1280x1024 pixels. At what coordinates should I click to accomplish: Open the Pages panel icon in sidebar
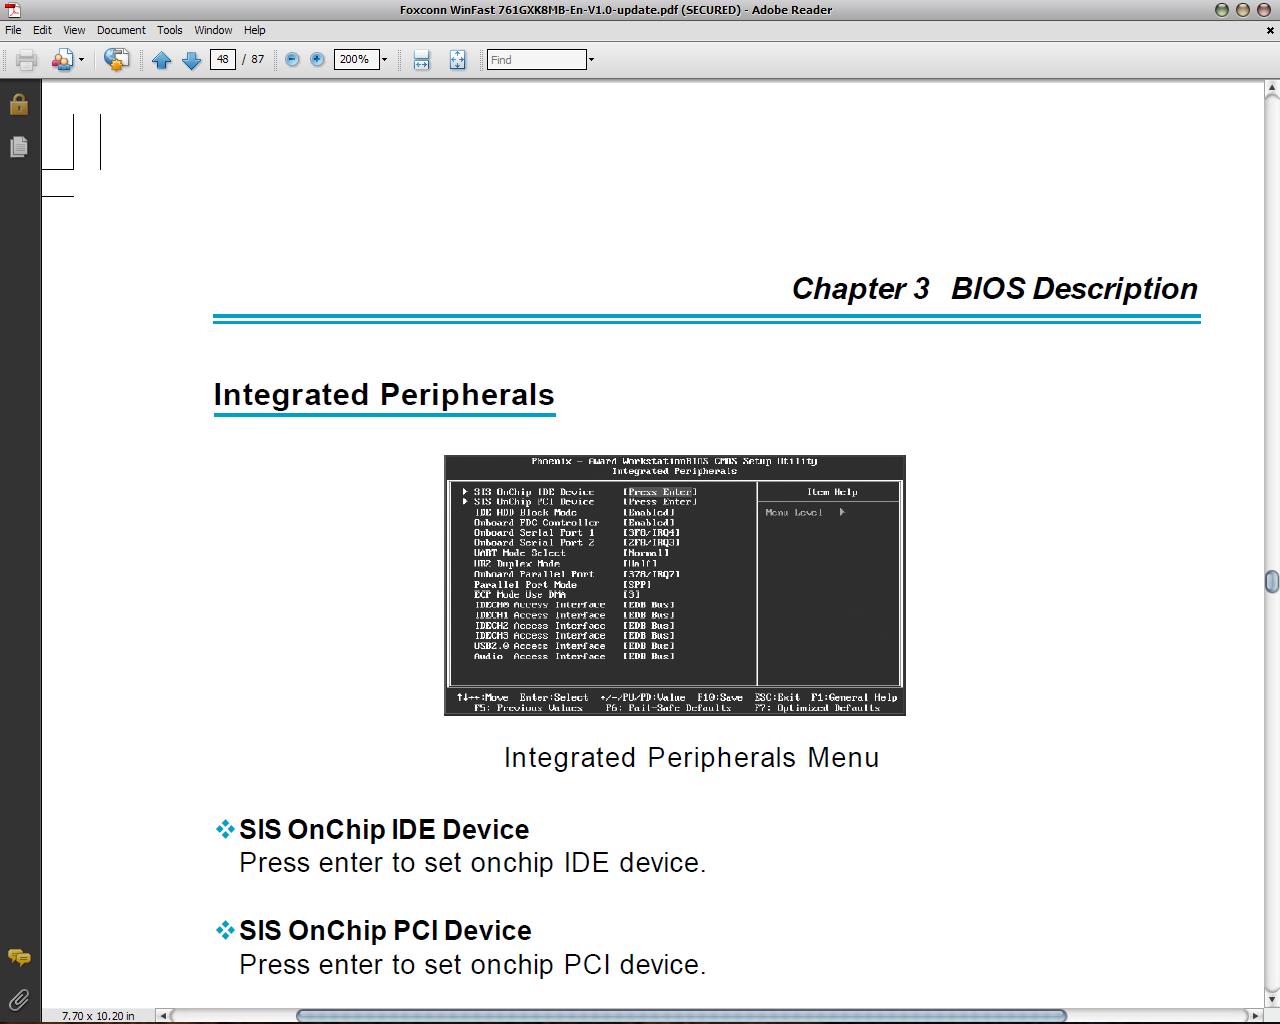point(18,147)
